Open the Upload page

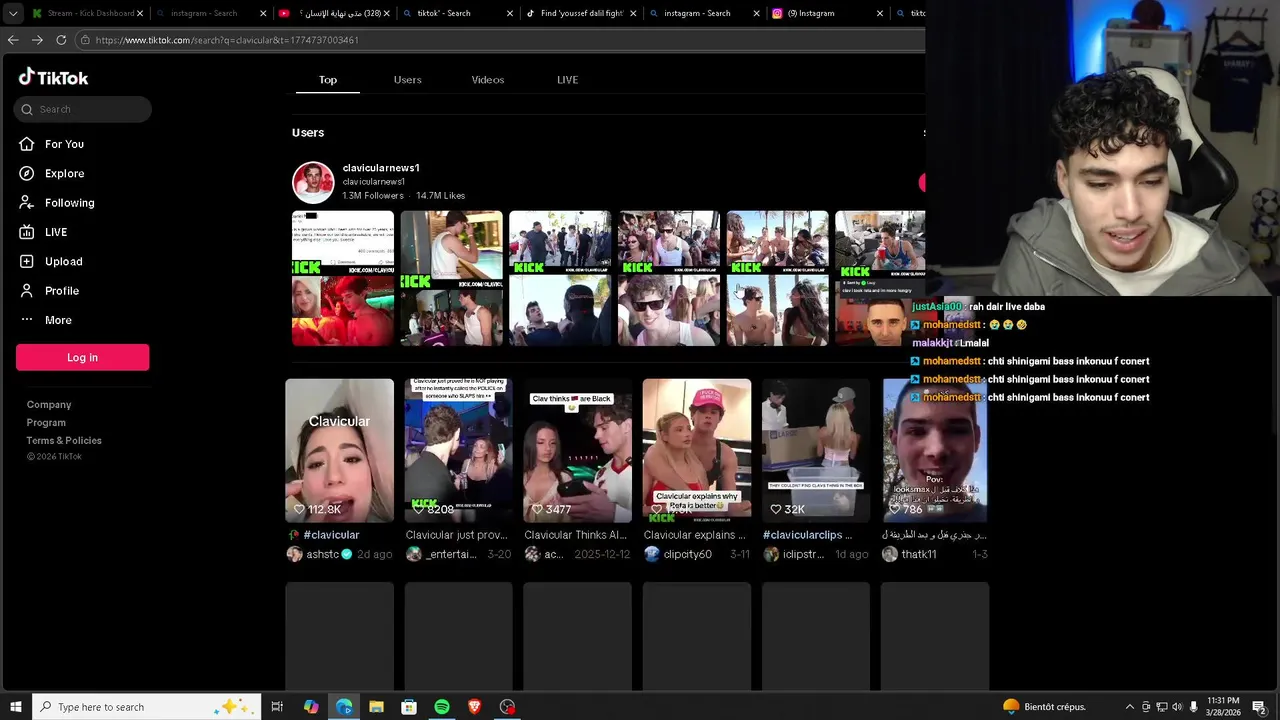tap(63, 261)
